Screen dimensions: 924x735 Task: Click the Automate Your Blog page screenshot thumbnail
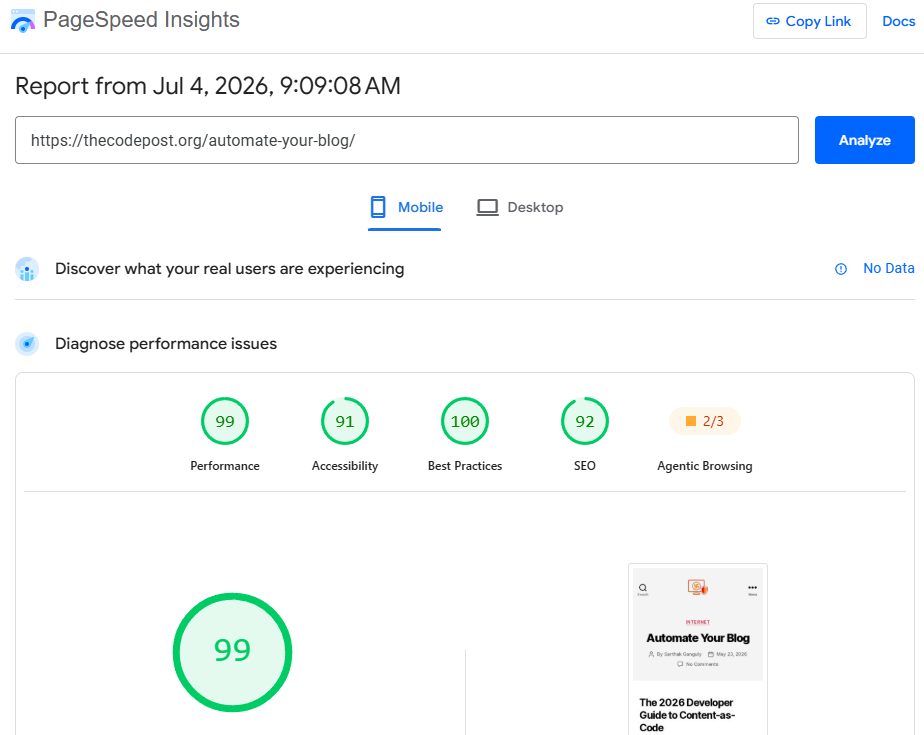[698, 649]
